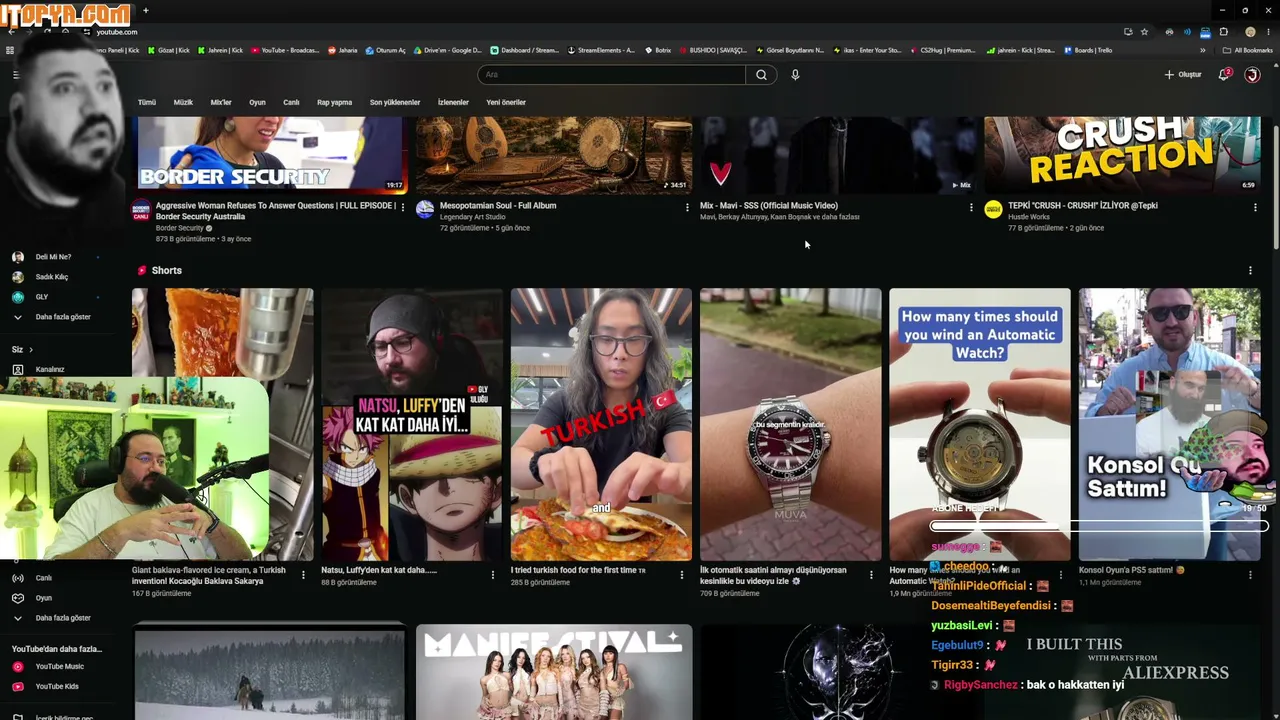Open options for Mix - Mavi SSS
The height and width of the screenshot is (720, 1280).
[x=971, y=208]
